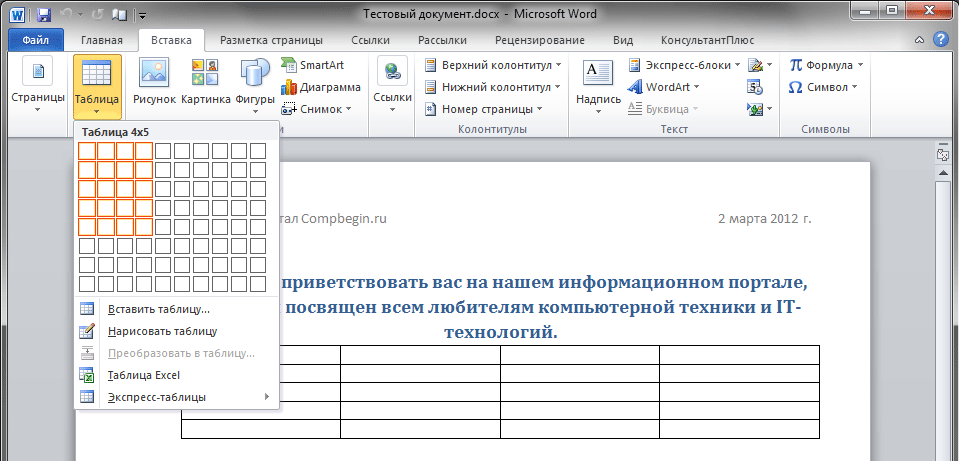
Task: Open Word Help question mark icon
Action: click(941, 40)
